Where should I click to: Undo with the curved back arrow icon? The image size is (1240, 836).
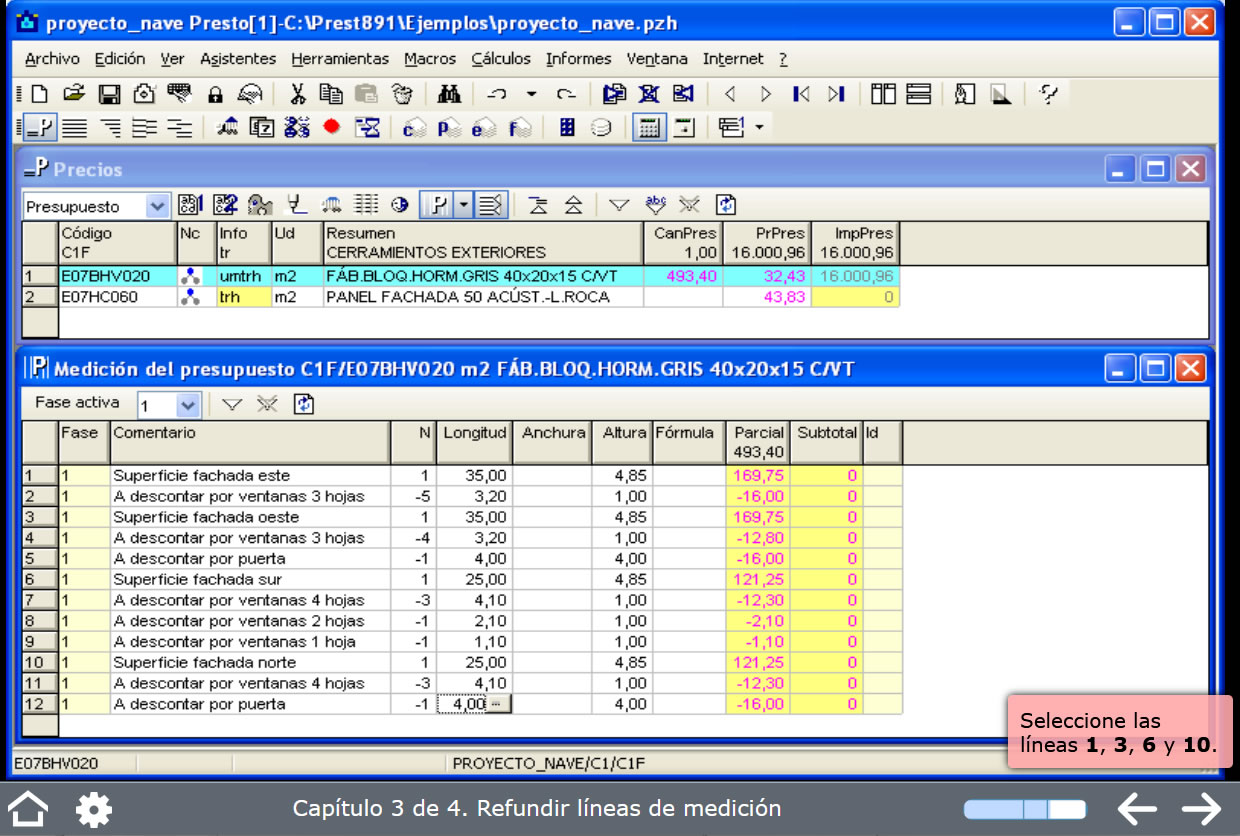pos(497,94)
